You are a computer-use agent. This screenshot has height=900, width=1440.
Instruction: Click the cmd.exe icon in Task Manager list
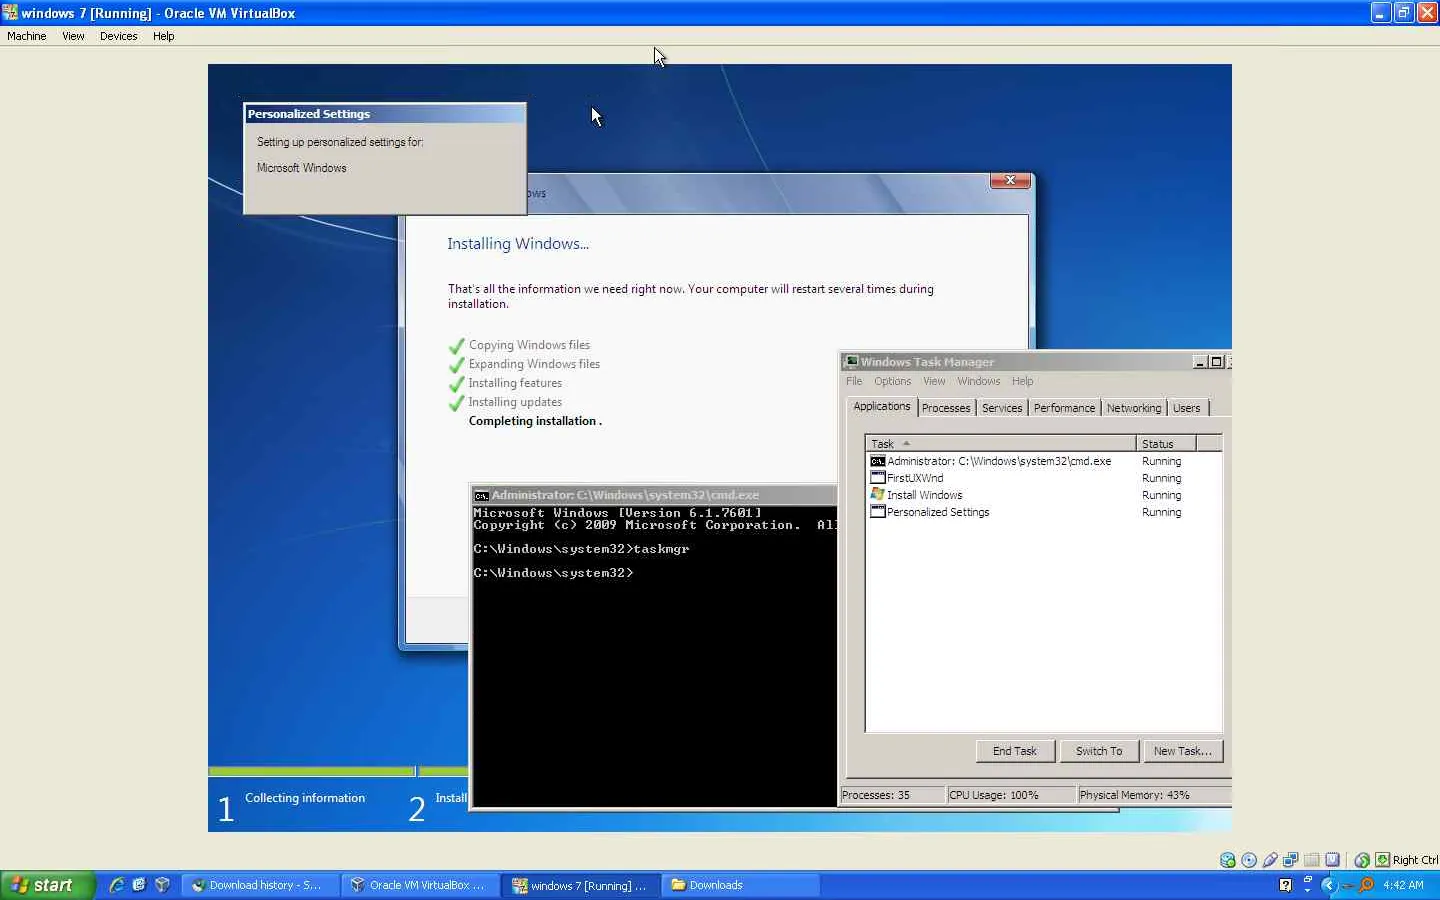click(x=878, y=461)
